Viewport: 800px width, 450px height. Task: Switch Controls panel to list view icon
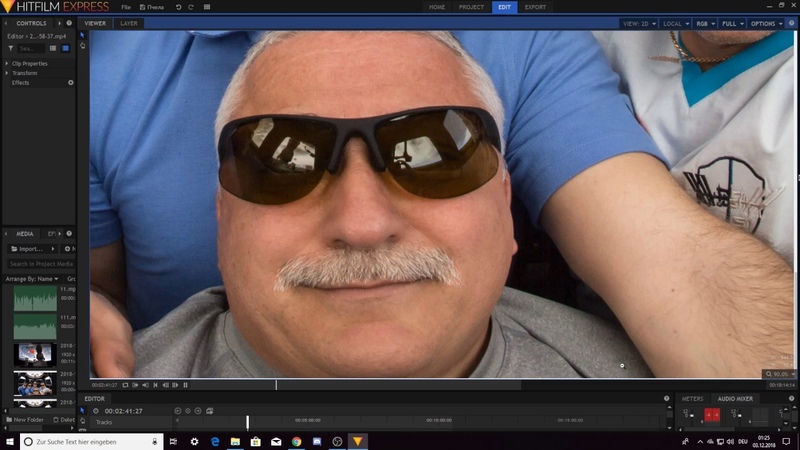click(x=53, y=48)
